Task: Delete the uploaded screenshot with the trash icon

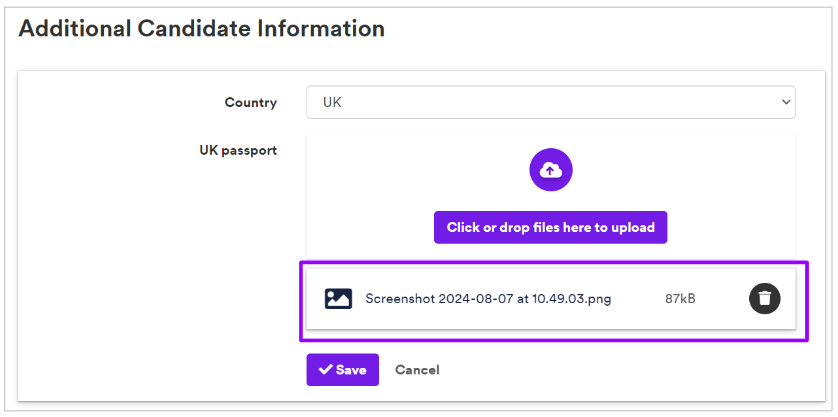Action: point(764,298)
